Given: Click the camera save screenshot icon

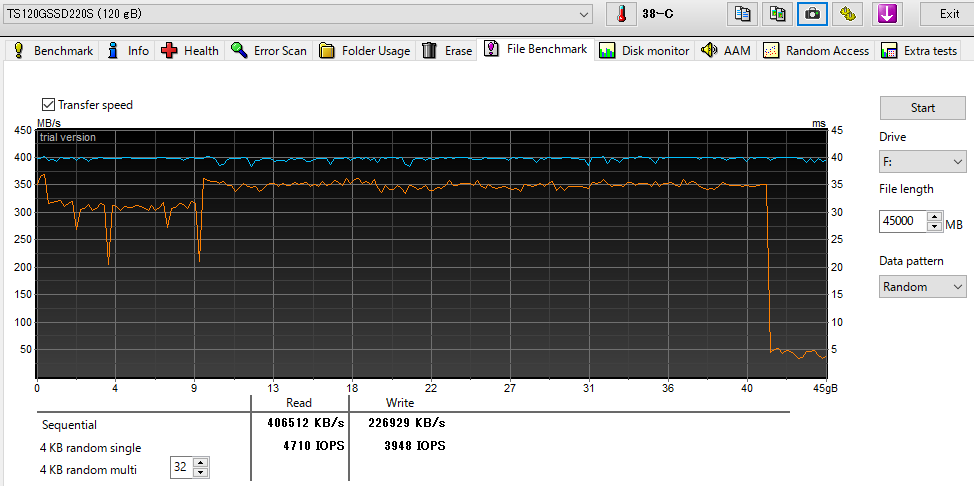Looking at the screenshot, I should (x=812, y=14).
